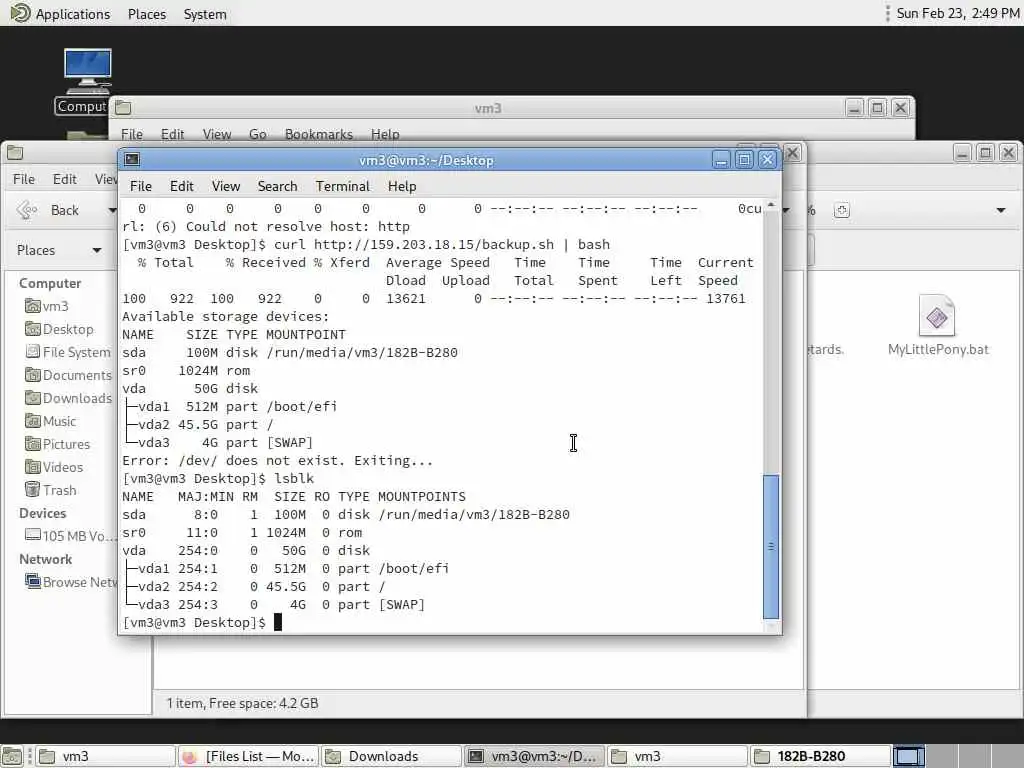Click the Back arrow in file manager
Image resolution: width=1024 pixels, height=768 pixels.
(x=27, y=210)
